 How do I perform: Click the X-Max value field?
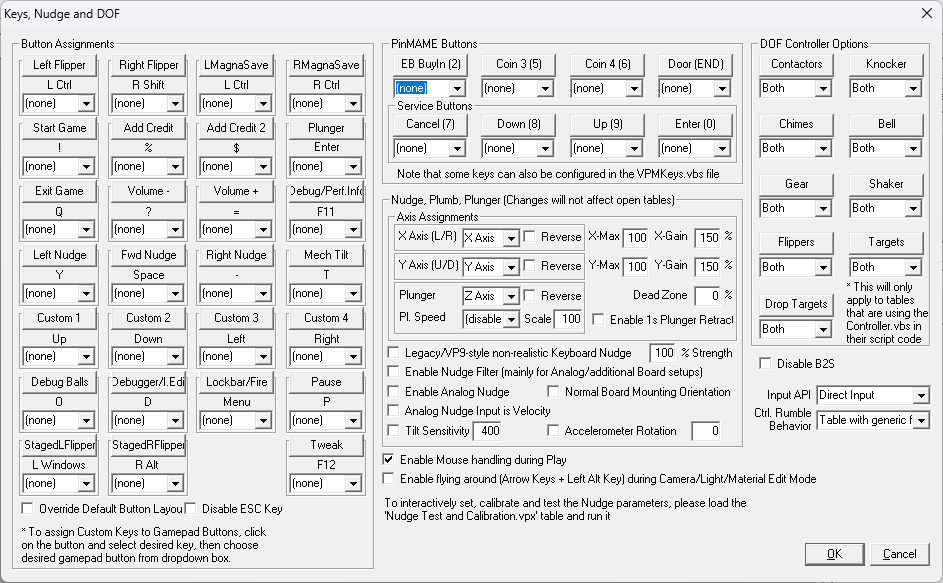click(x=636, y=238)
